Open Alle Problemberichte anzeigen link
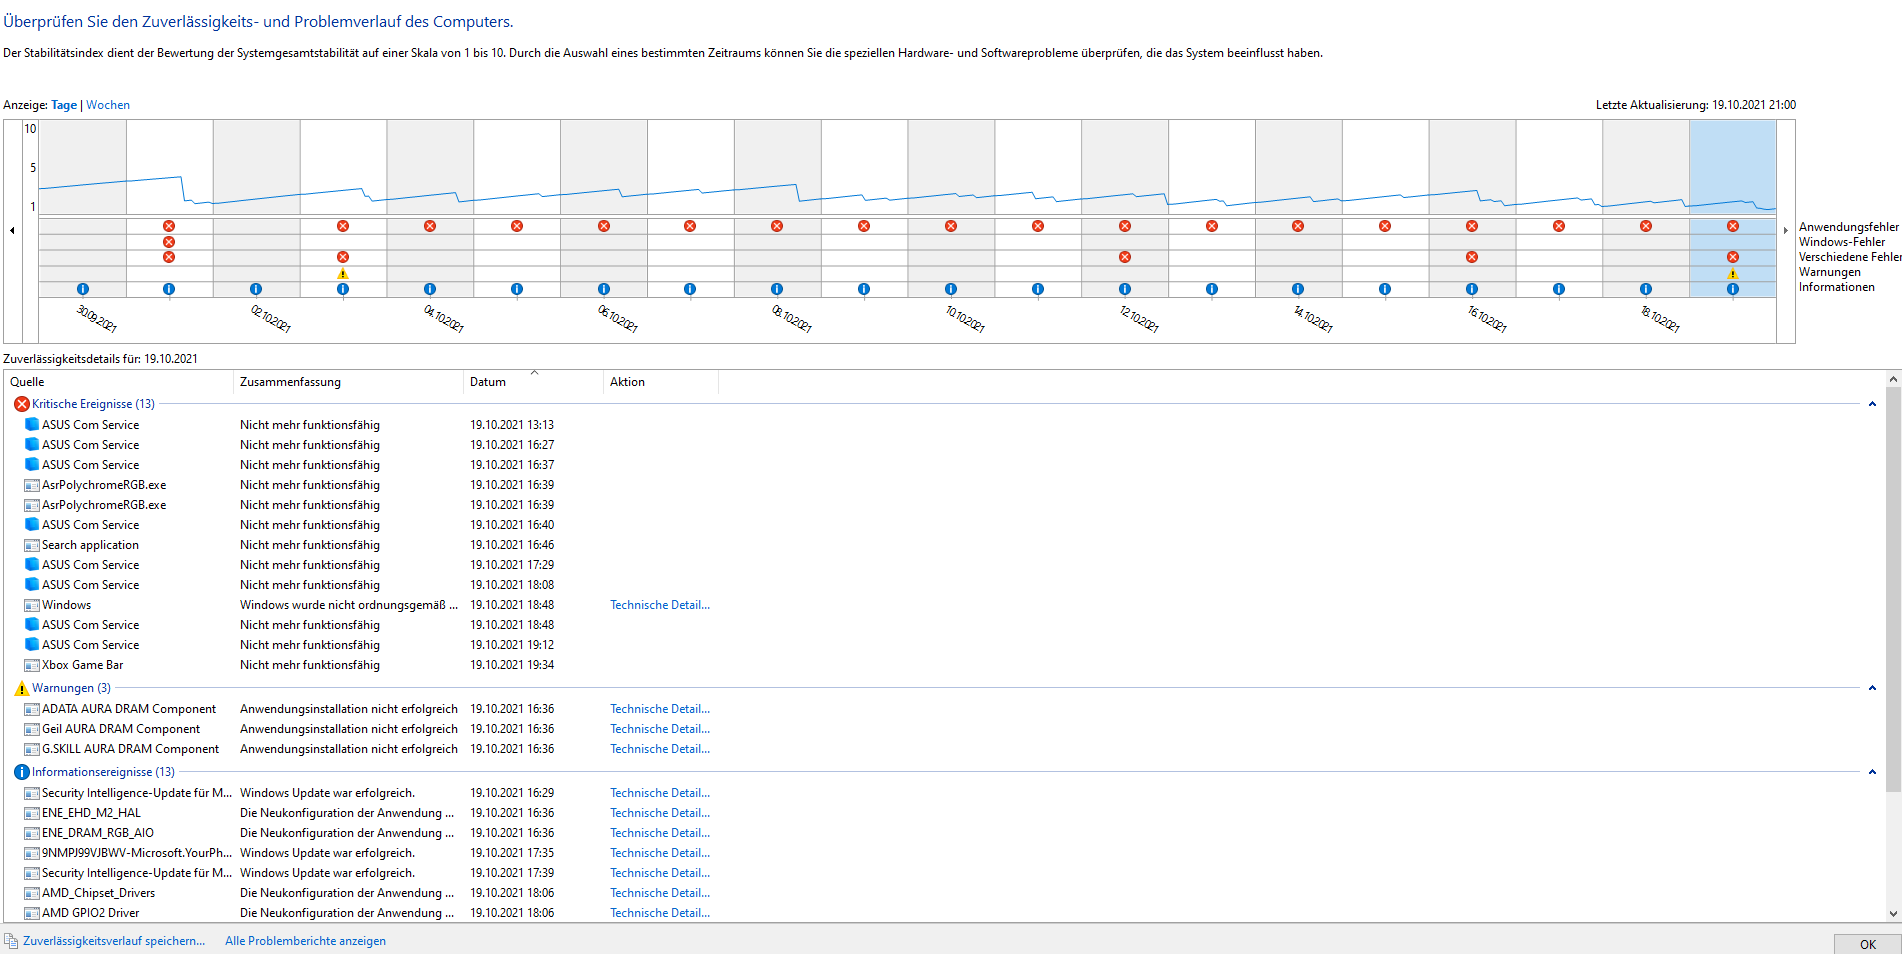This screenshot has width=1902, height=954. (x=305, y=941)
